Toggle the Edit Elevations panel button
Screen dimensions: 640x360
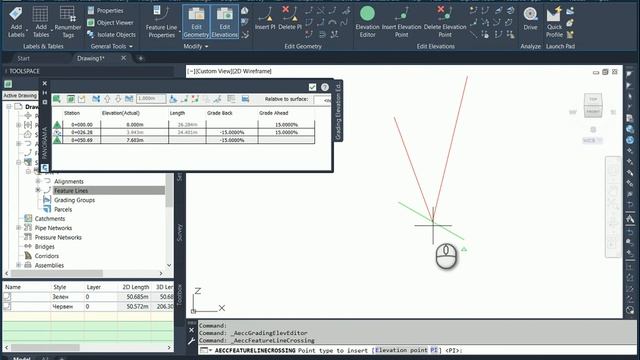[224, 22]
